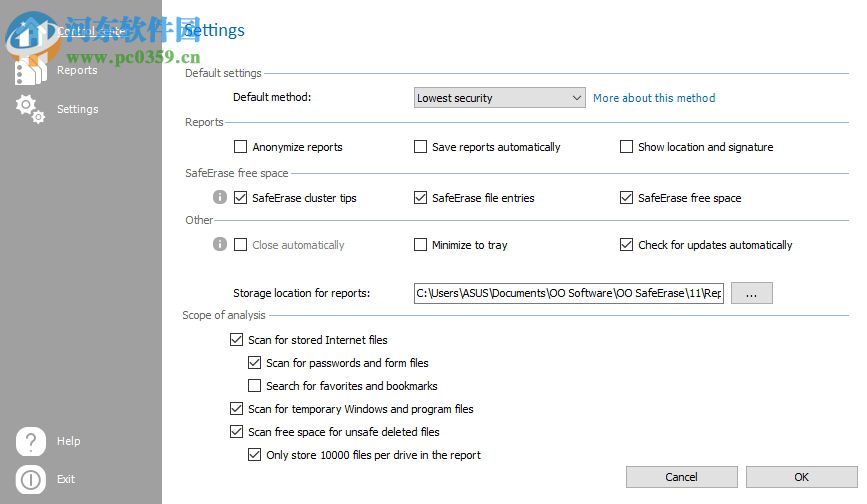Click info icon beside SafeErase cluster tips

pyautogui.click(x=220, y=198)
